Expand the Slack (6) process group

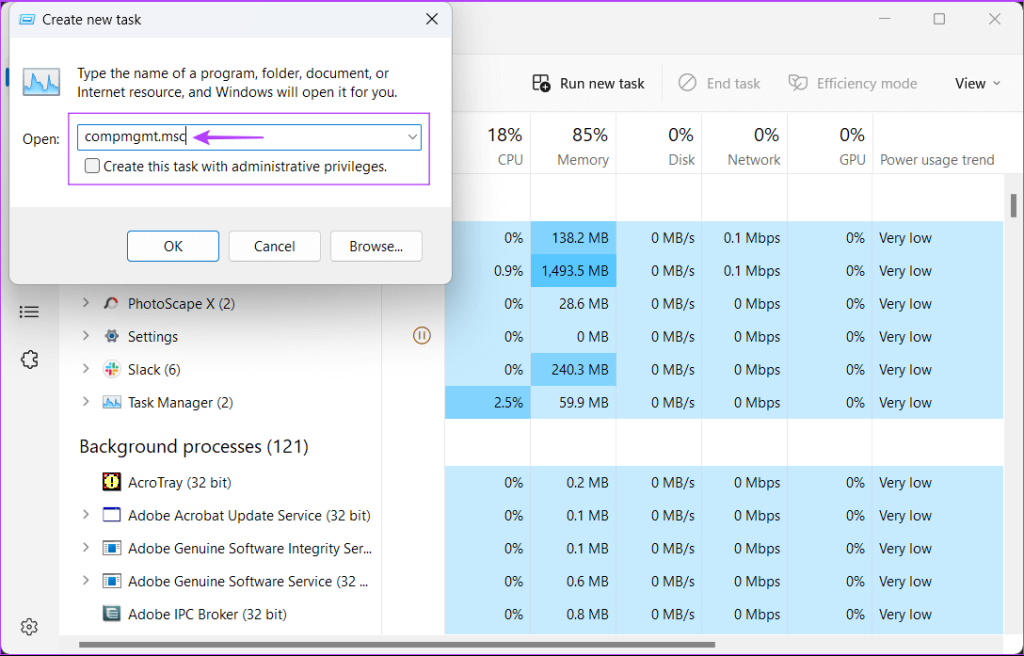pyautogui.click(x=85, y=369)
